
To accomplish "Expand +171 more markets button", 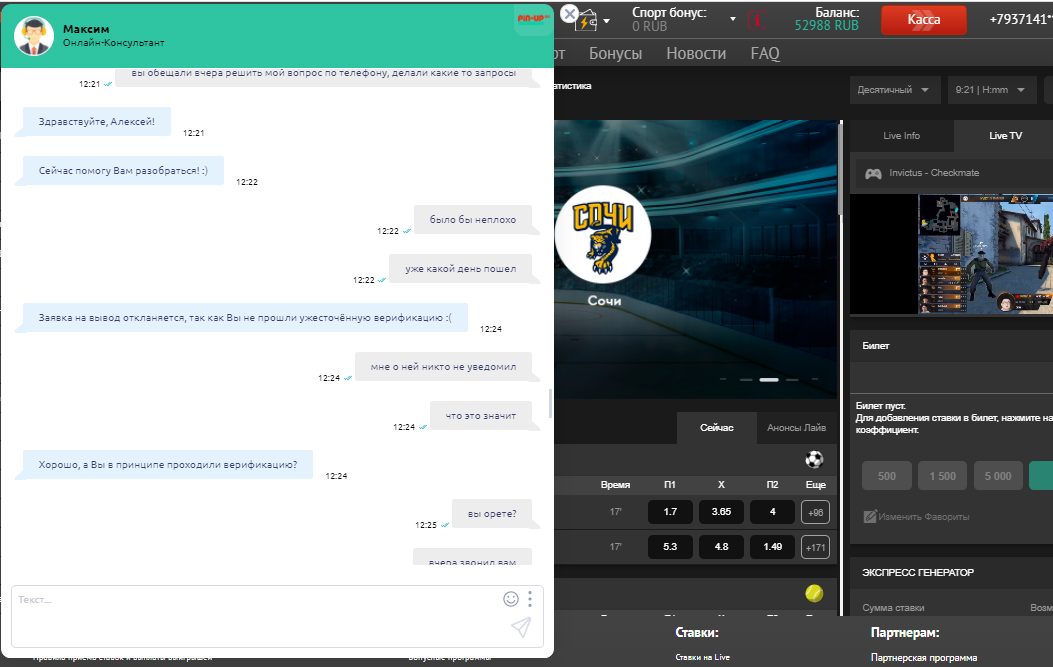I will point(815,547).
